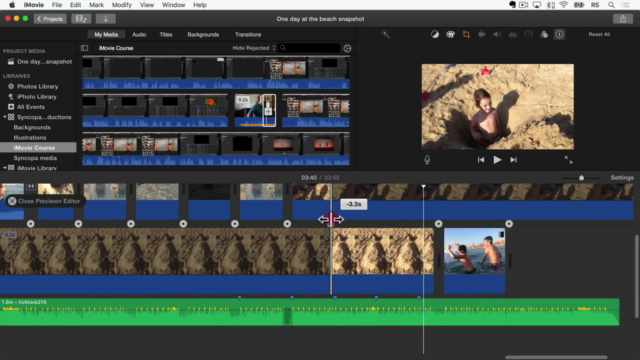Click the red edit point handle

331,220
